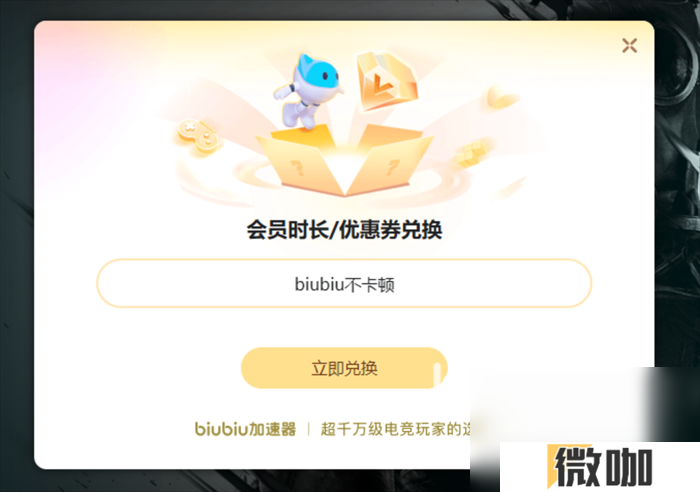This screenshot has height=492, width=700.
Task: Focus the biubiu不卡顿 code input field
Action: pyautogui.click(x=344, y=284)
